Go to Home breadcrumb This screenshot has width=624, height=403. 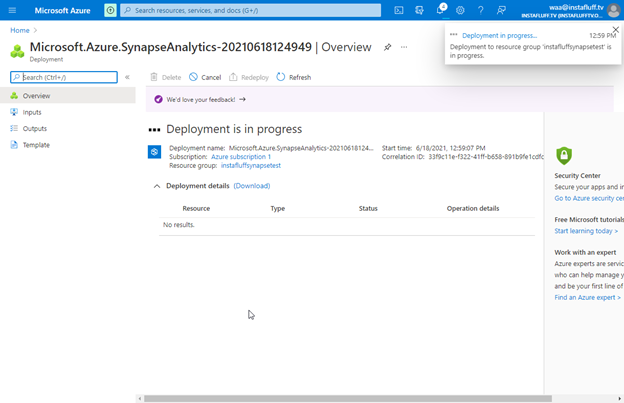point(20,30)
